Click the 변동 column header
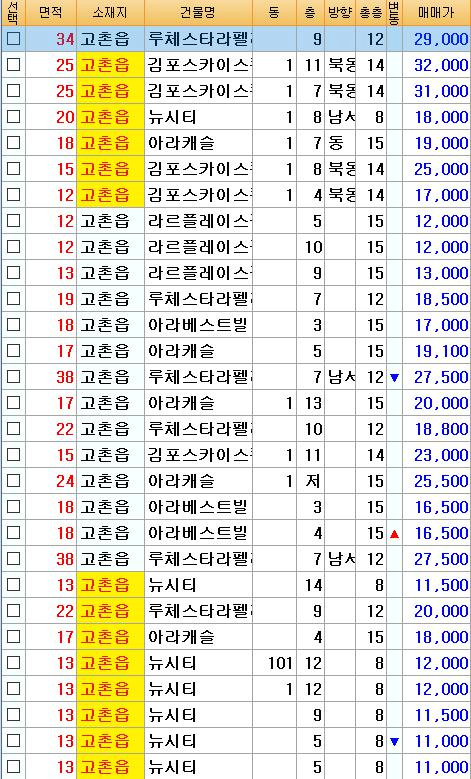The image size is (471, 779). [394, 13]
